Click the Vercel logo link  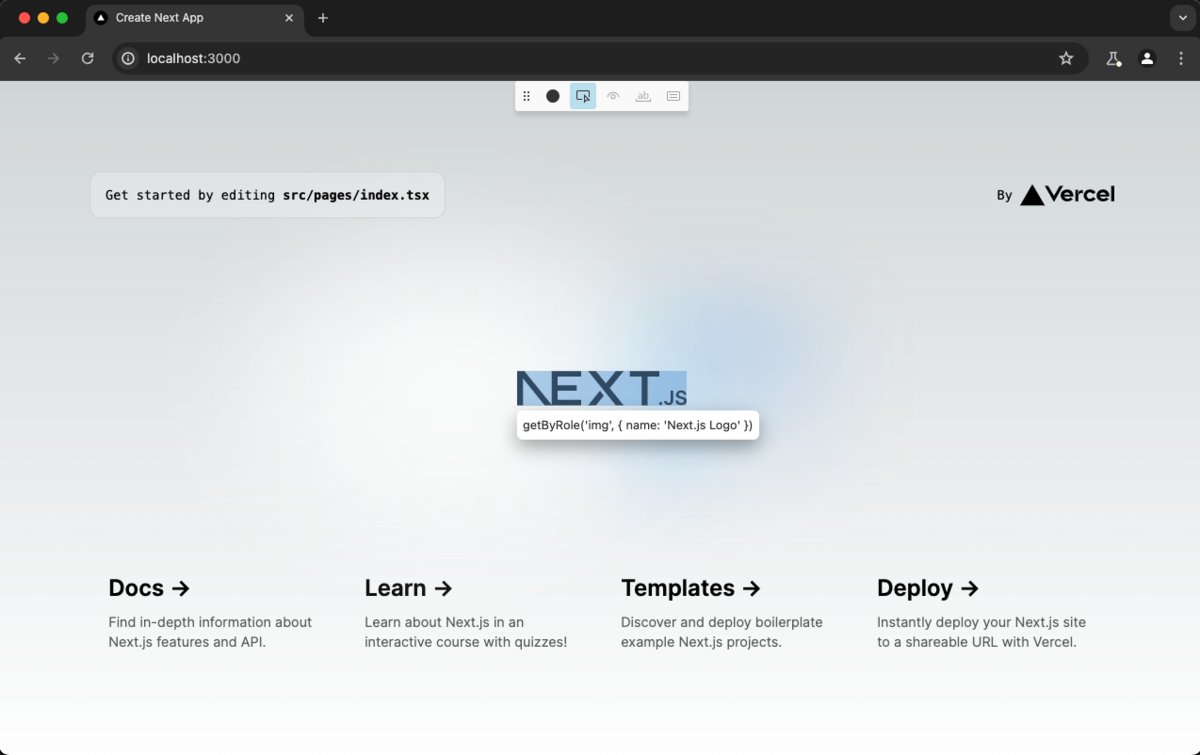pyautogui.click(x=1067, y=195)
